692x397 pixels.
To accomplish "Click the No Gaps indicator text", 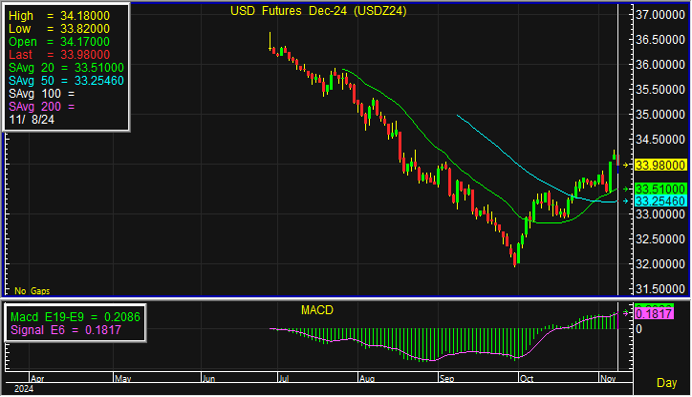I will [x=32, y=291].
